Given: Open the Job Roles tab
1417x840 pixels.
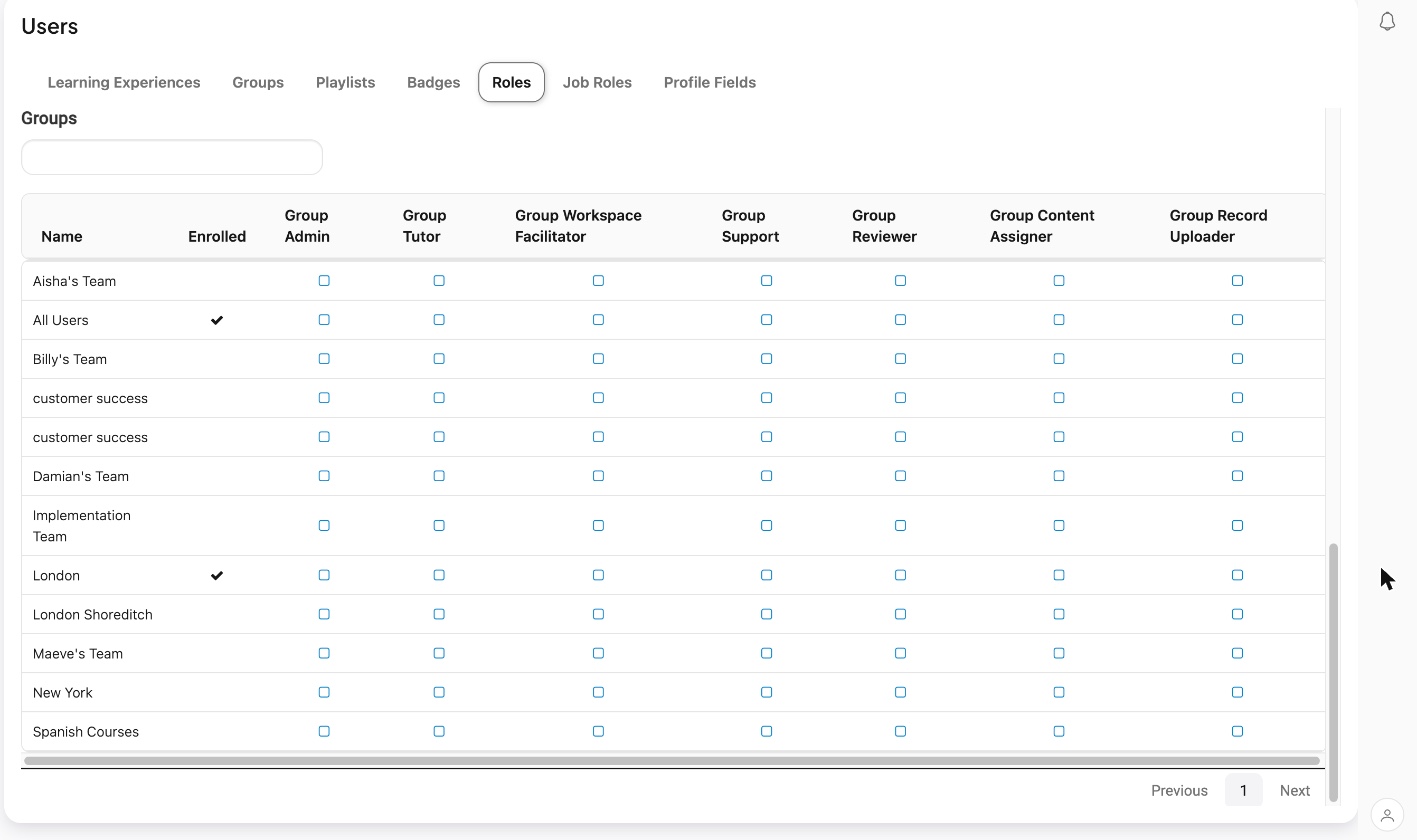Looking at the screenshot, I should [597, 82].
